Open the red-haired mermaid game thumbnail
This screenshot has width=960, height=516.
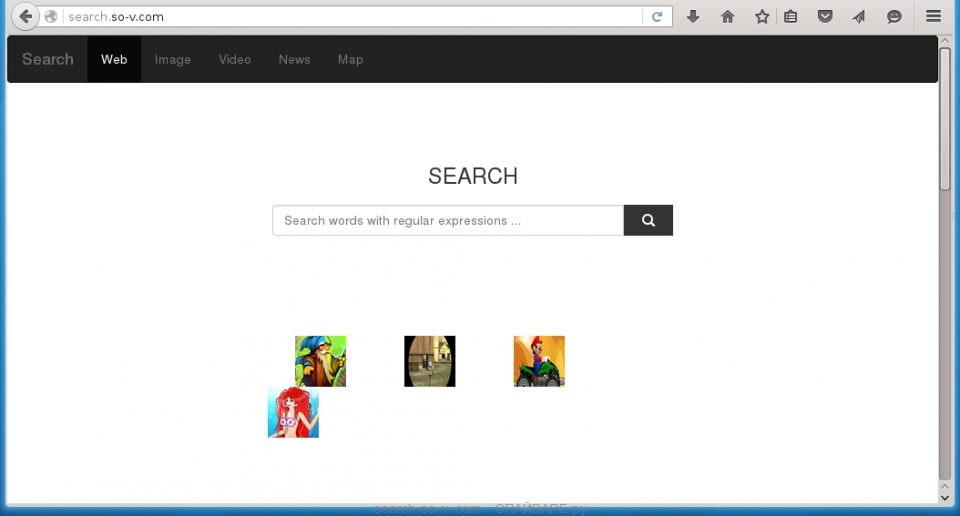point(293,413)
